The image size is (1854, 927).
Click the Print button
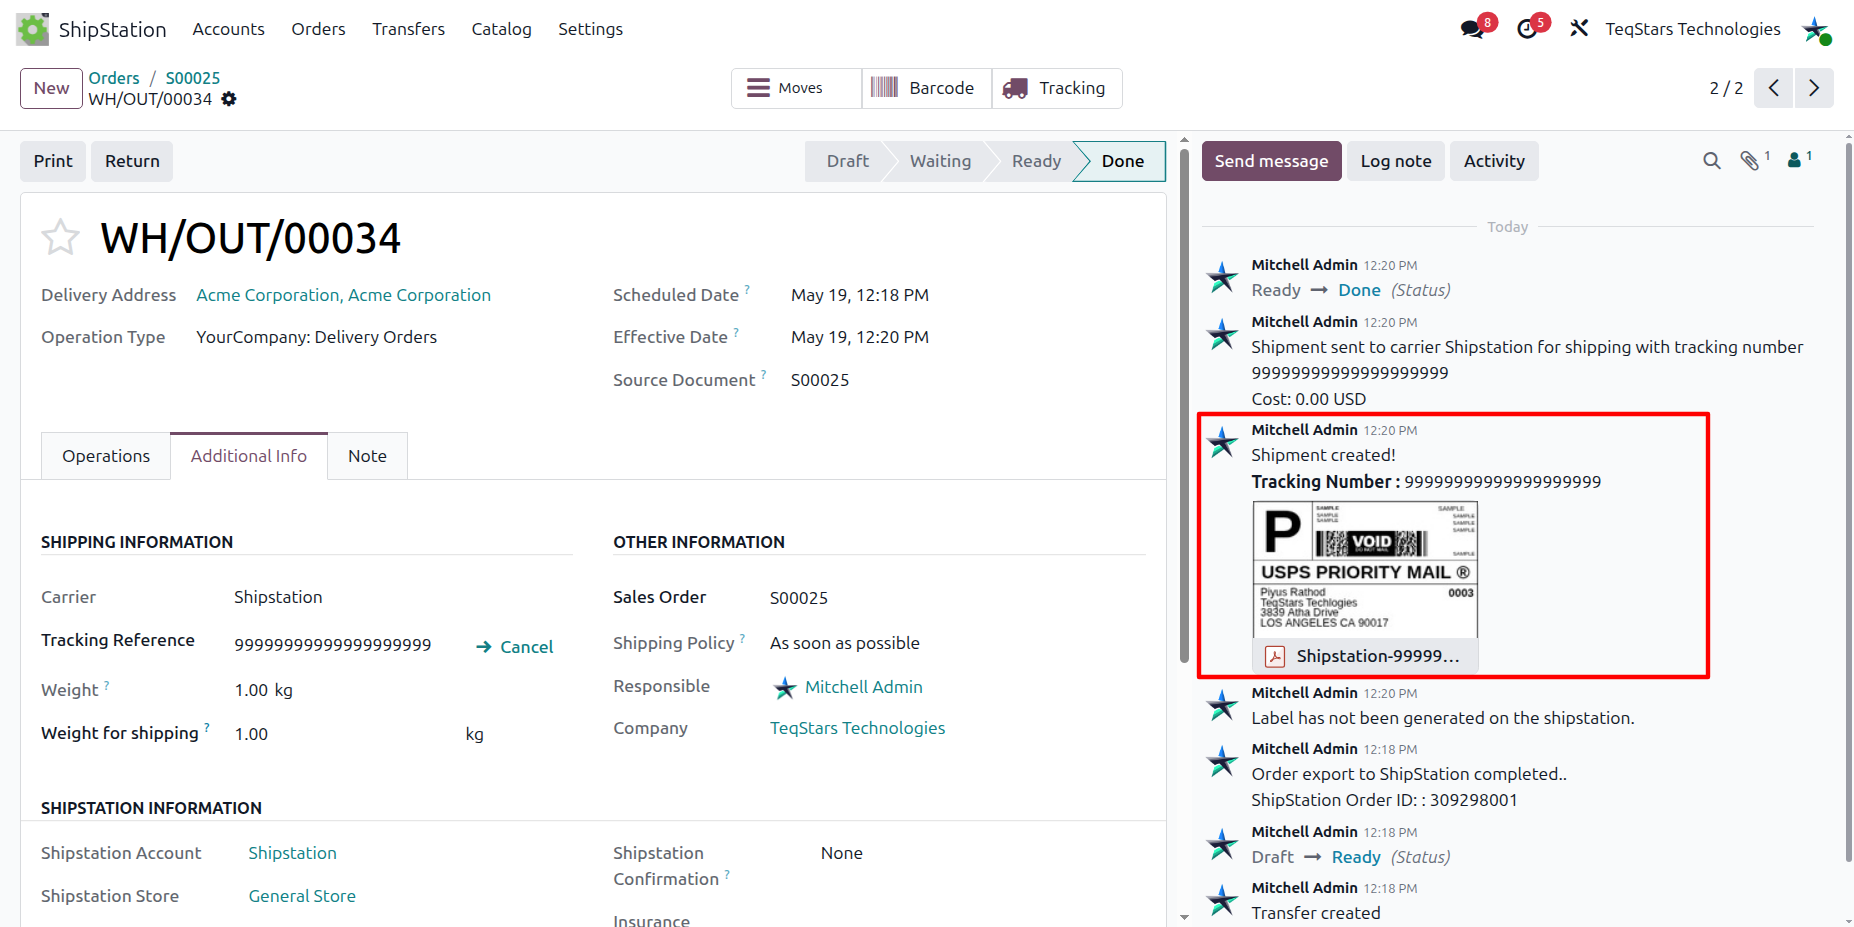coord(53,161)
